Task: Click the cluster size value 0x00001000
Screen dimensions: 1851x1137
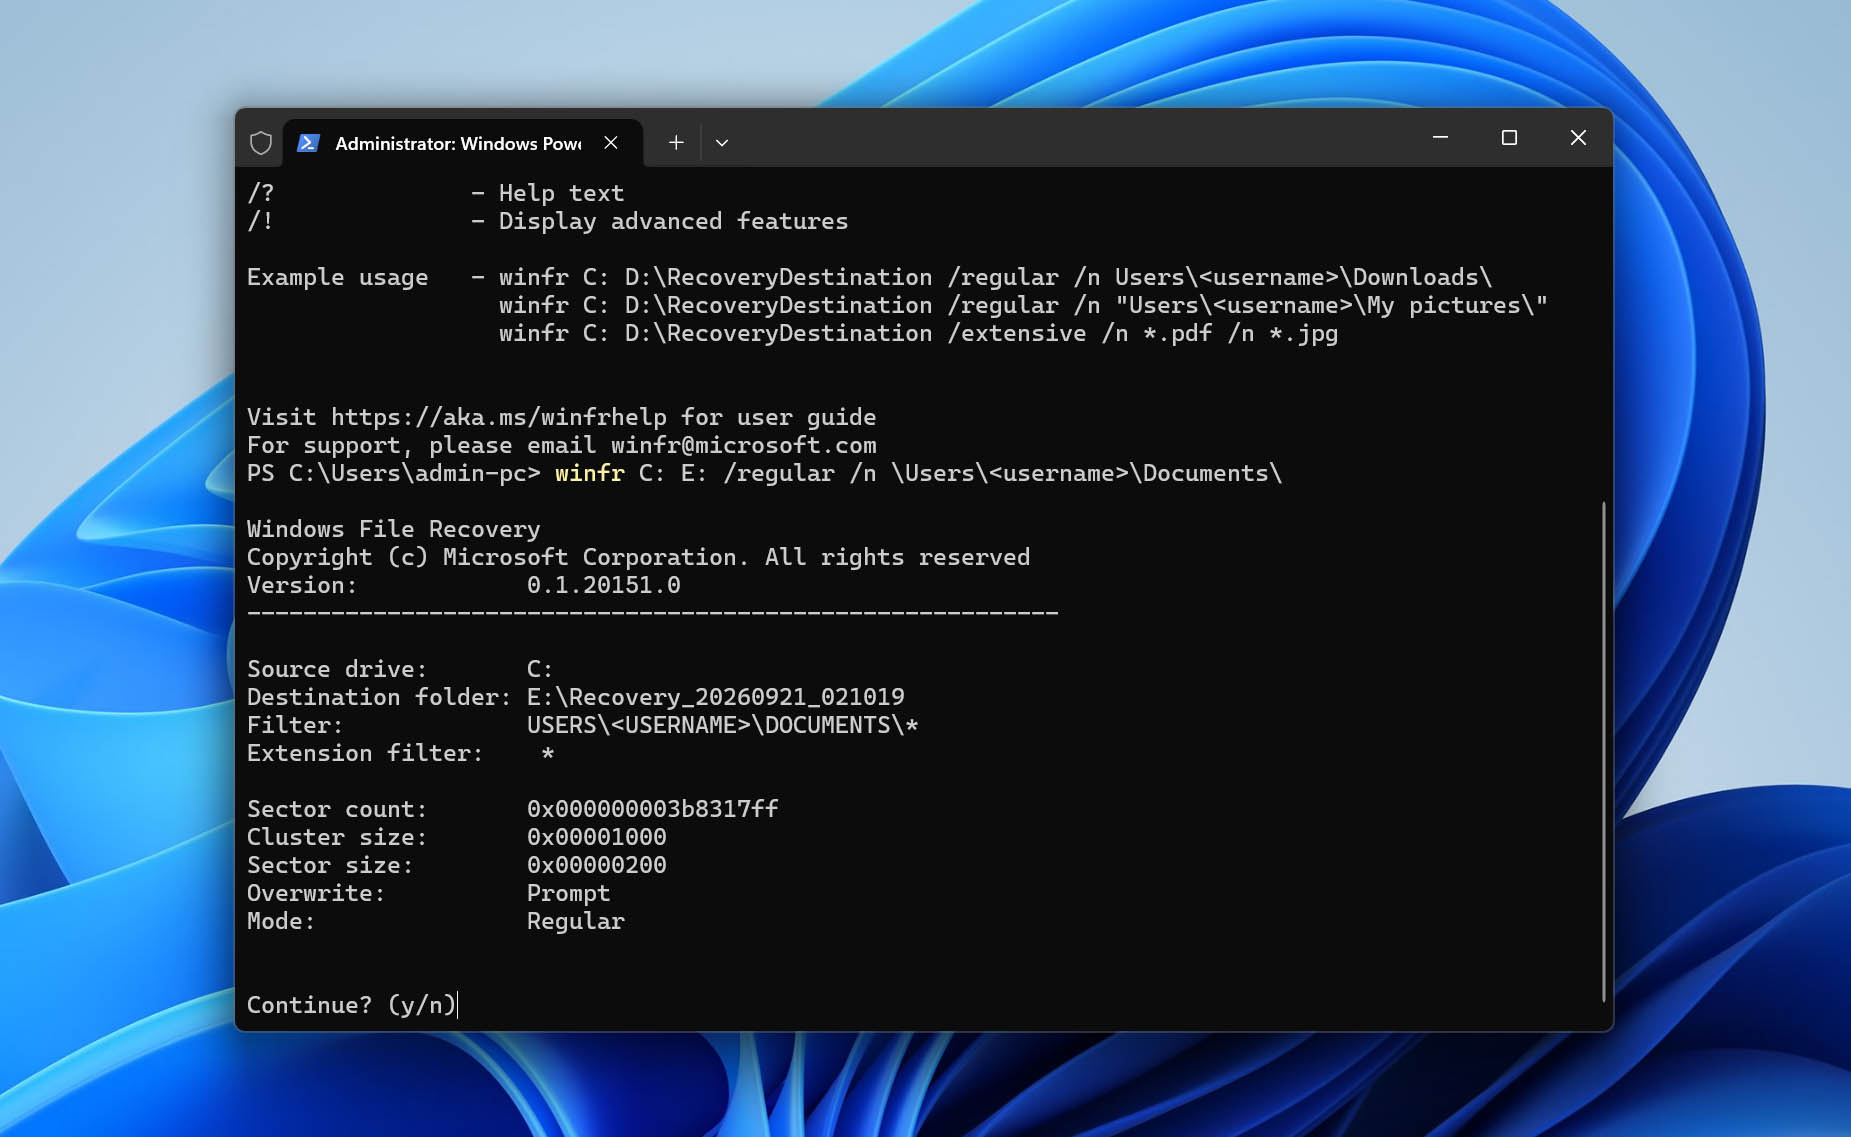Action: pos(596,837)
